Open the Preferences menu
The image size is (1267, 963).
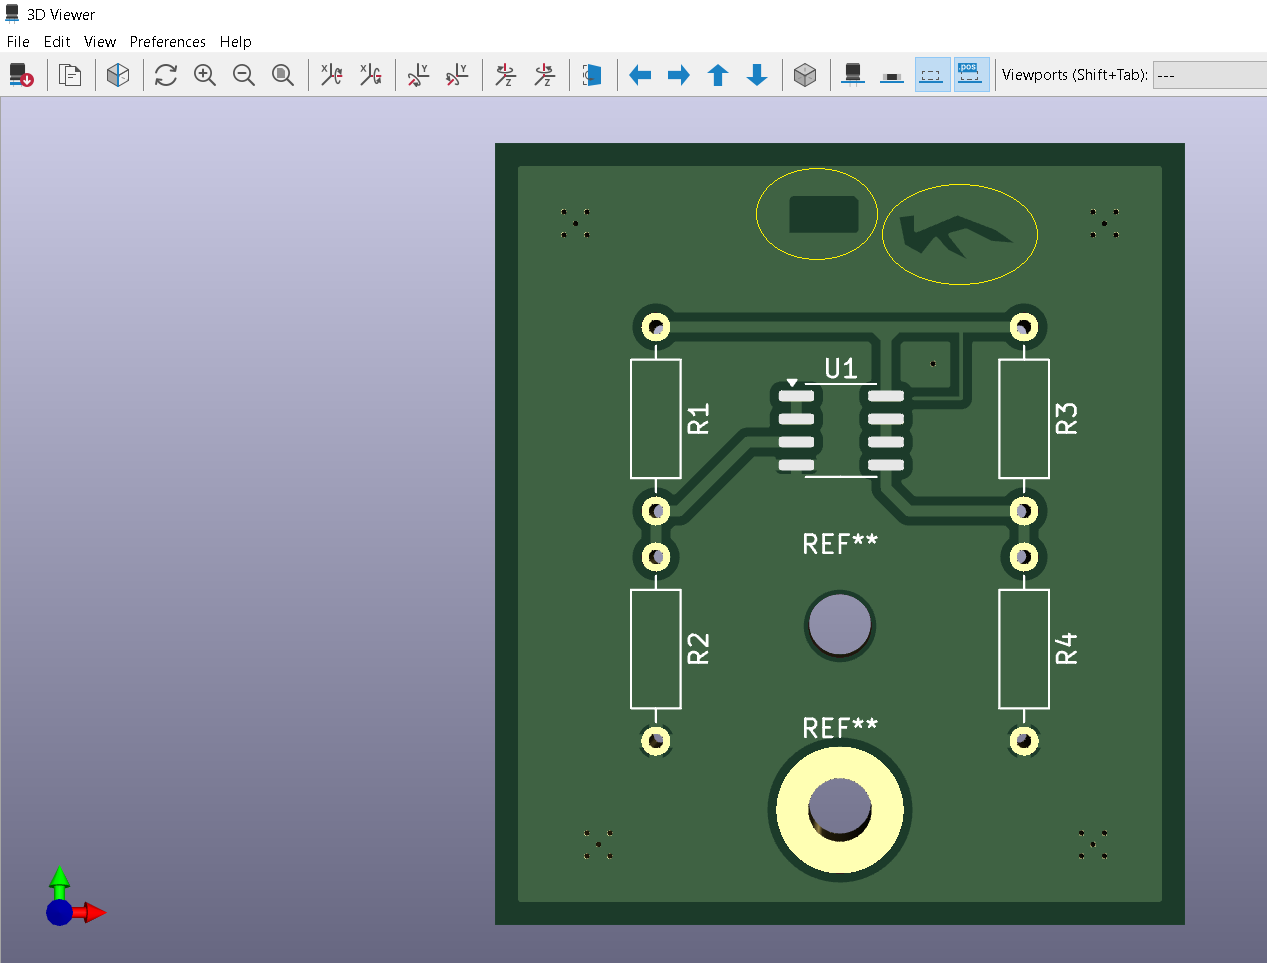pos(168,42)
